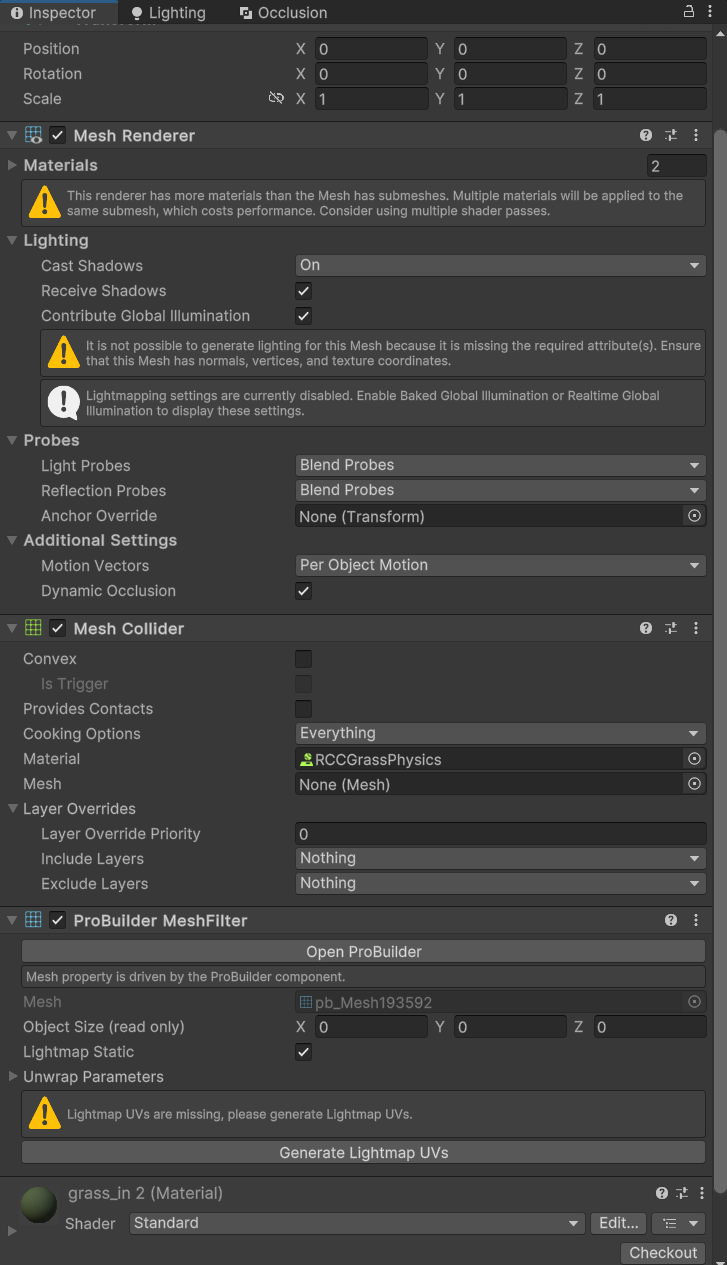Viewport: 727px width, 1265px height.
Task: Open object picker for RCCGrassPhysics material
Action: pyautogui.click(x=694, y=759)
